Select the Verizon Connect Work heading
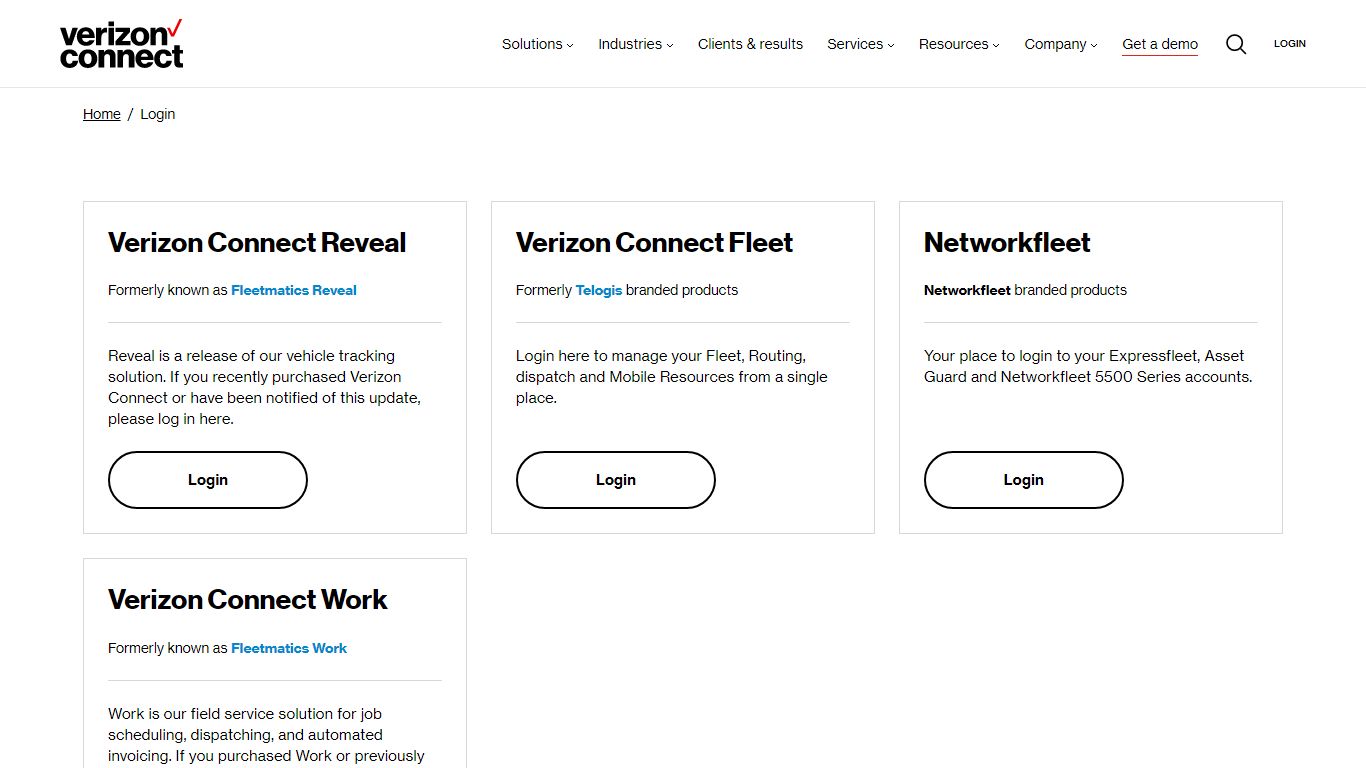 point(248,600)
